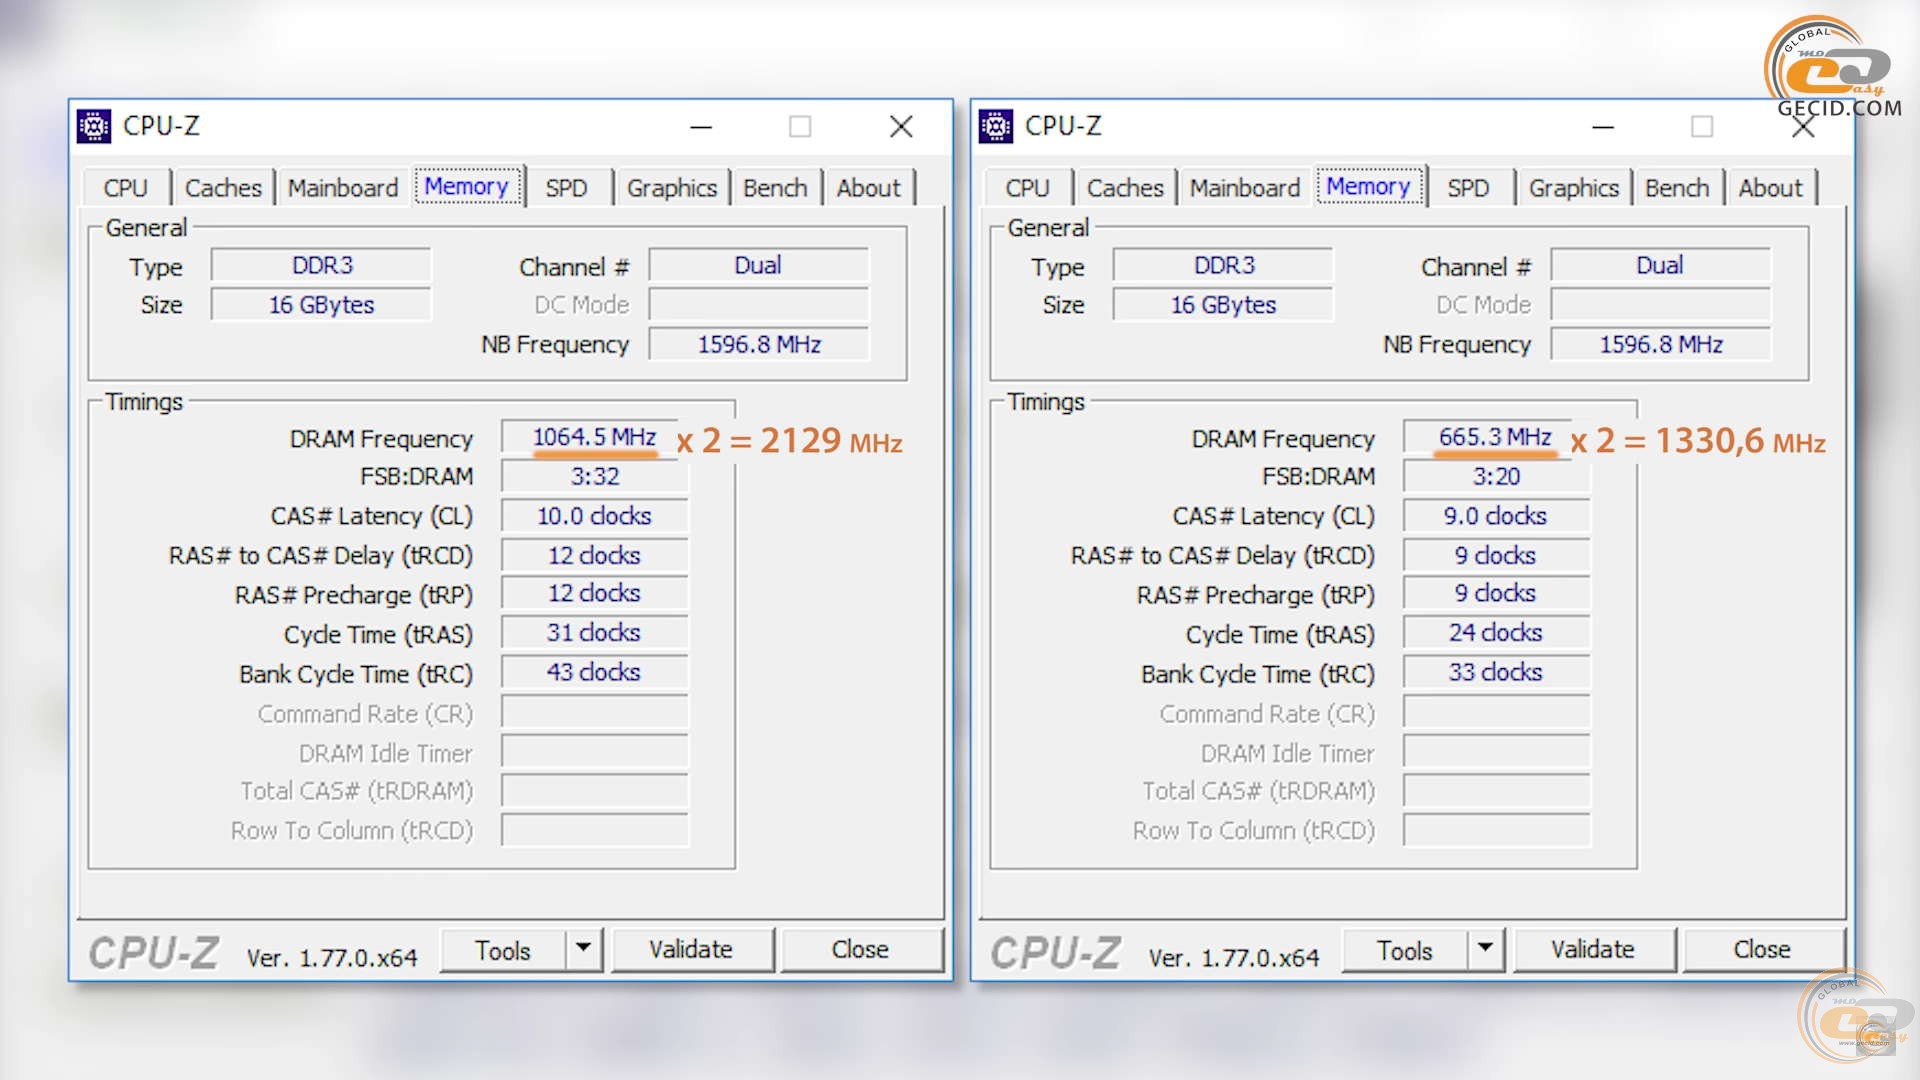Click the CPU-Z application icon left window
Image resolution: width=1920 pixels, height=1080 pixels.
tap(94, 124)
